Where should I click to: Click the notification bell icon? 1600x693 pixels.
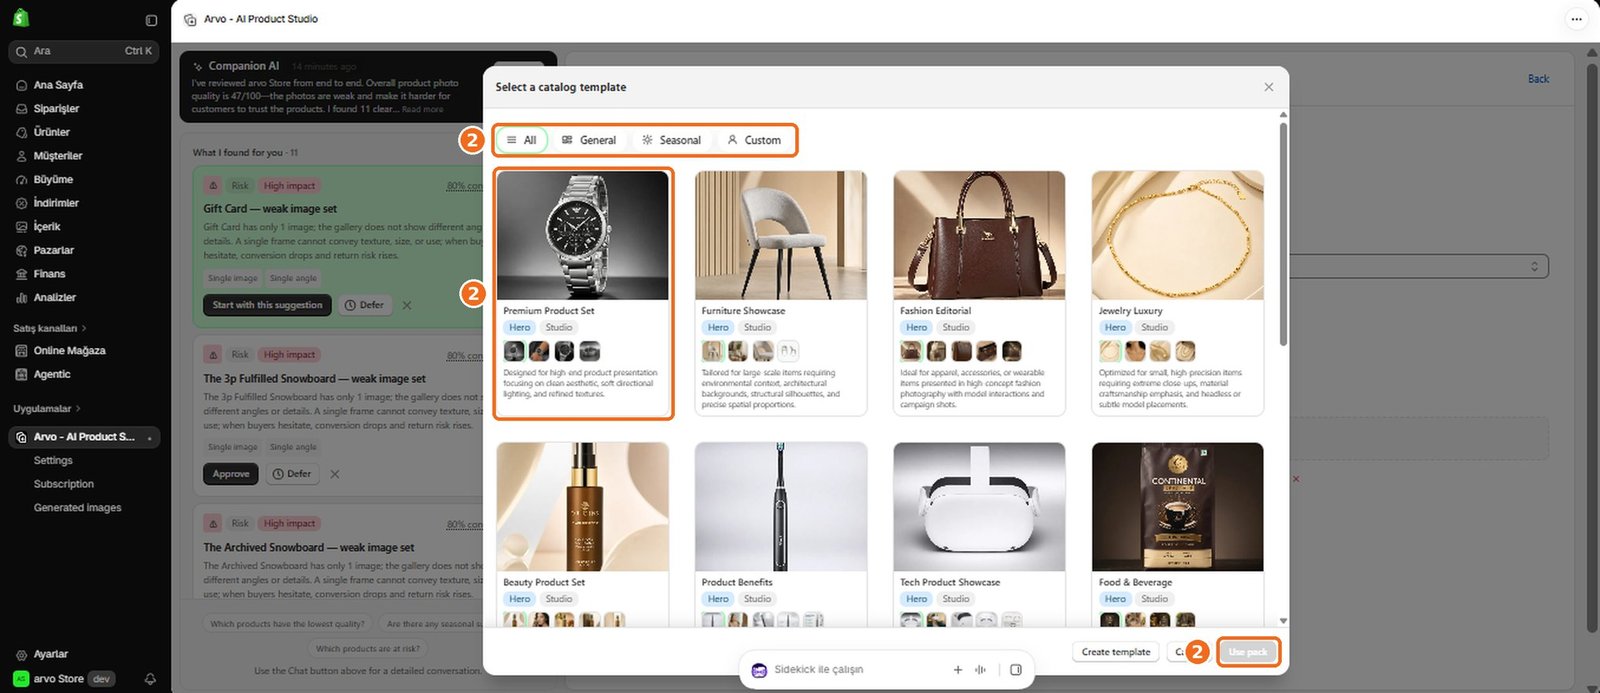coord(150,679)
